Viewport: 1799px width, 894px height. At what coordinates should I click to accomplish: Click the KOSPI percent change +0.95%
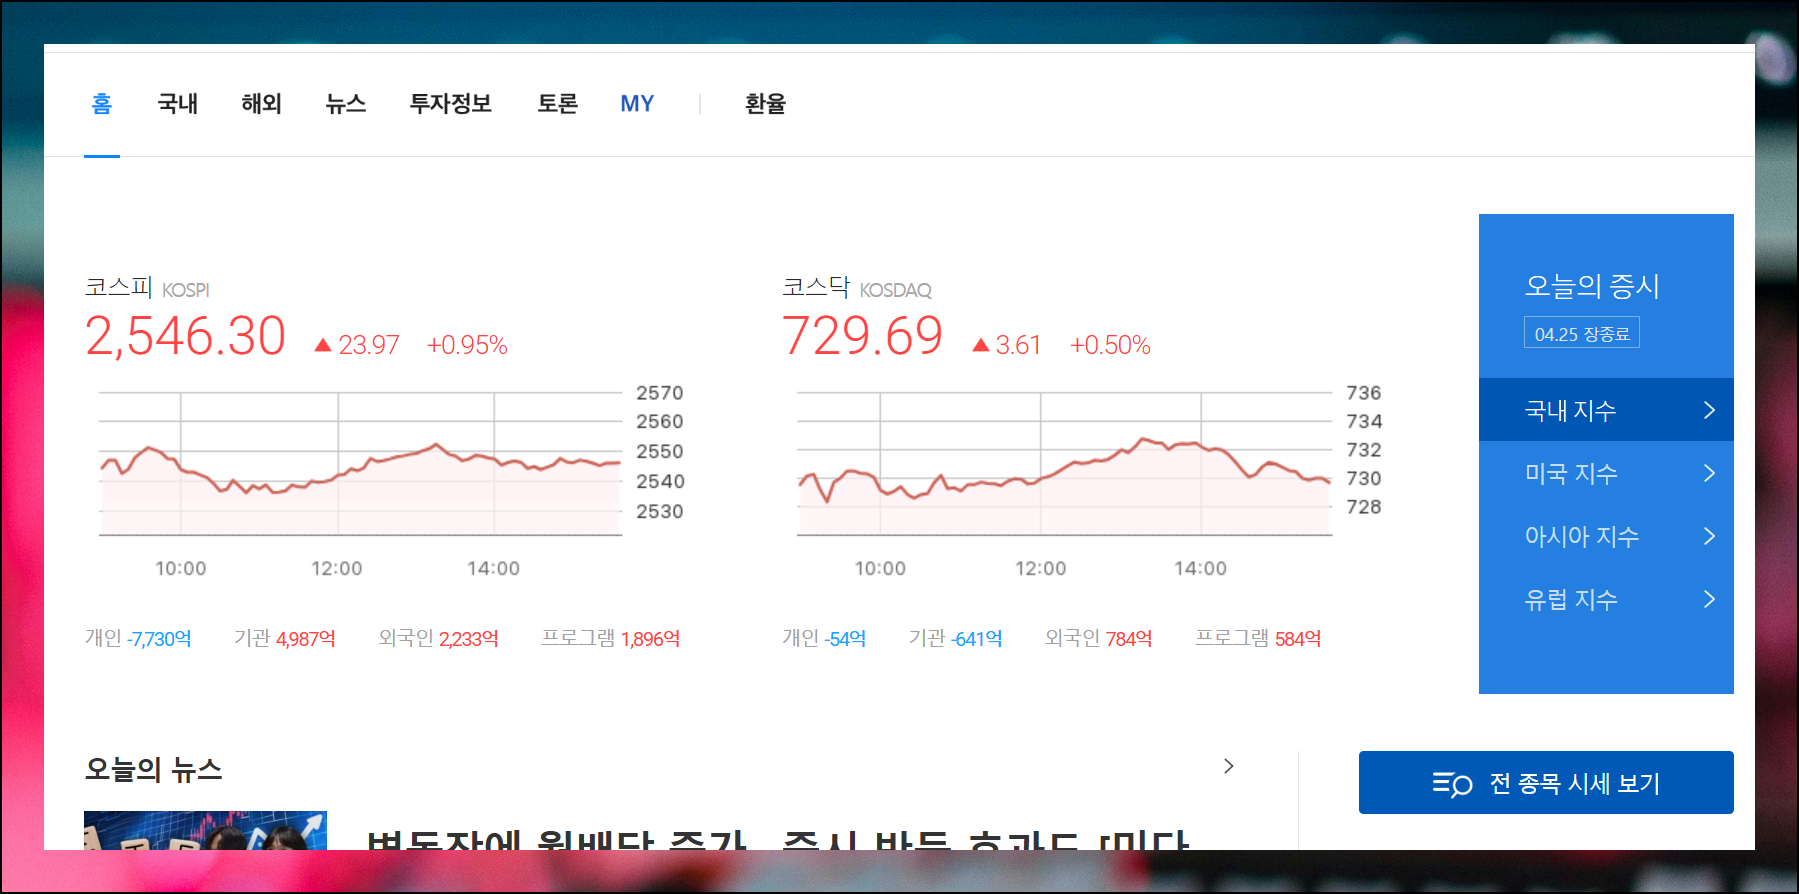(467, 345)
